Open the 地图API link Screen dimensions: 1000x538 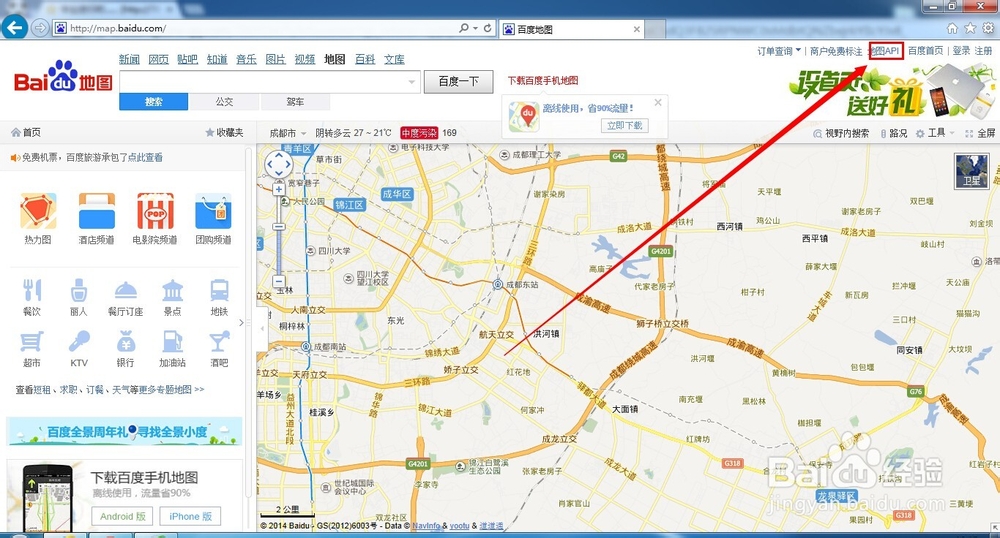(886, 51)
